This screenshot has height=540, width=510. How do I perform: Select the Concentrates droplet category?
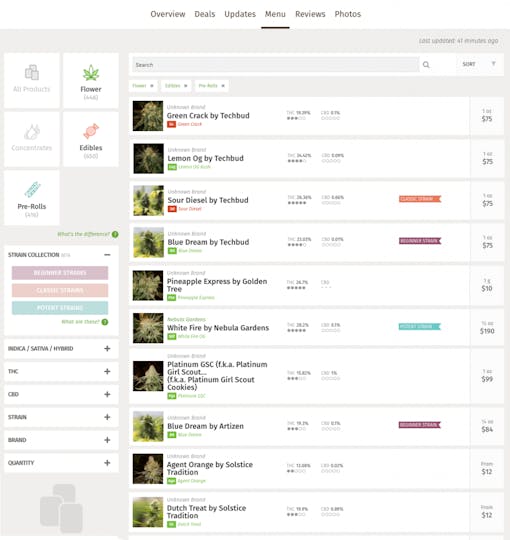(x=32, y=132)
